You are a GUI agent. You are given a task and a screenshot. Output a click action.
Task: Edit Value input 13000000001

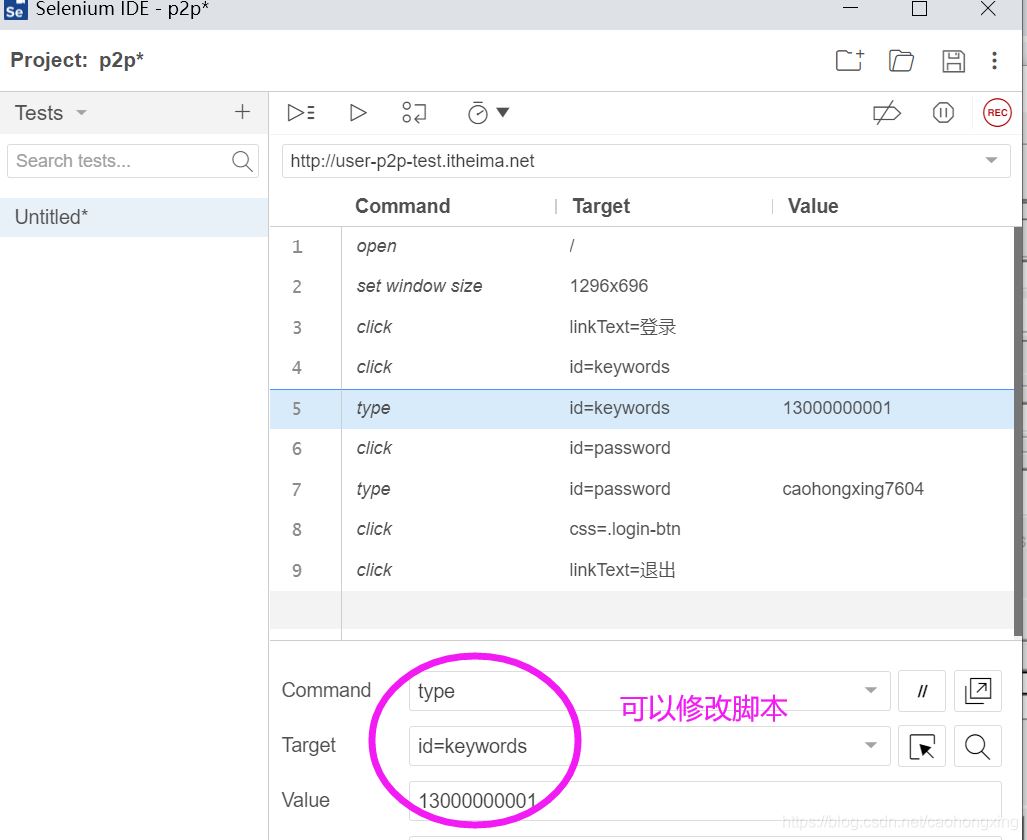[x=705, y=800]
